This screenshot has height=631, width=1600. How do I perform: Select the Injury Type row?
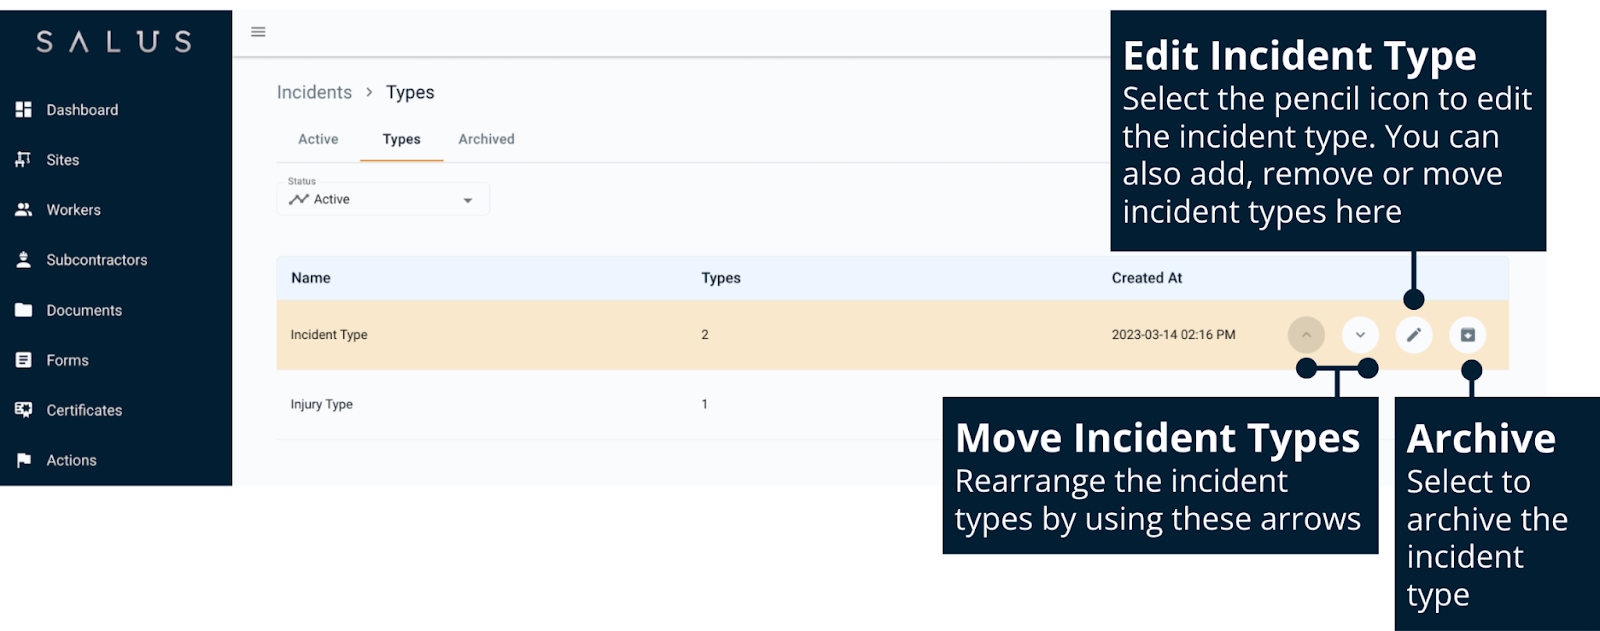tap(322, 405)
